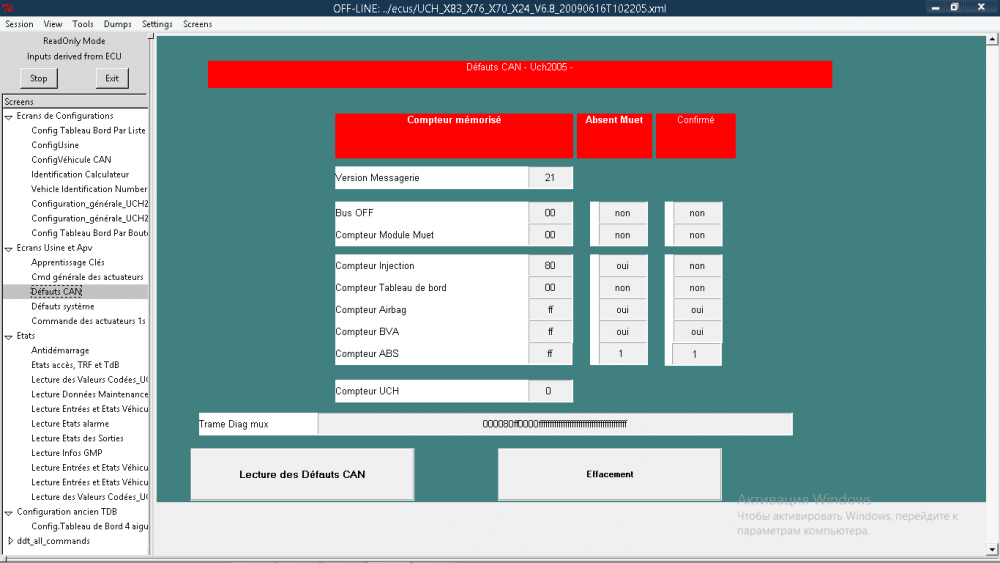The image size is (1000, 563).
Task: Click Lecture des Défauts CAN button
Action: click(302, 474)
